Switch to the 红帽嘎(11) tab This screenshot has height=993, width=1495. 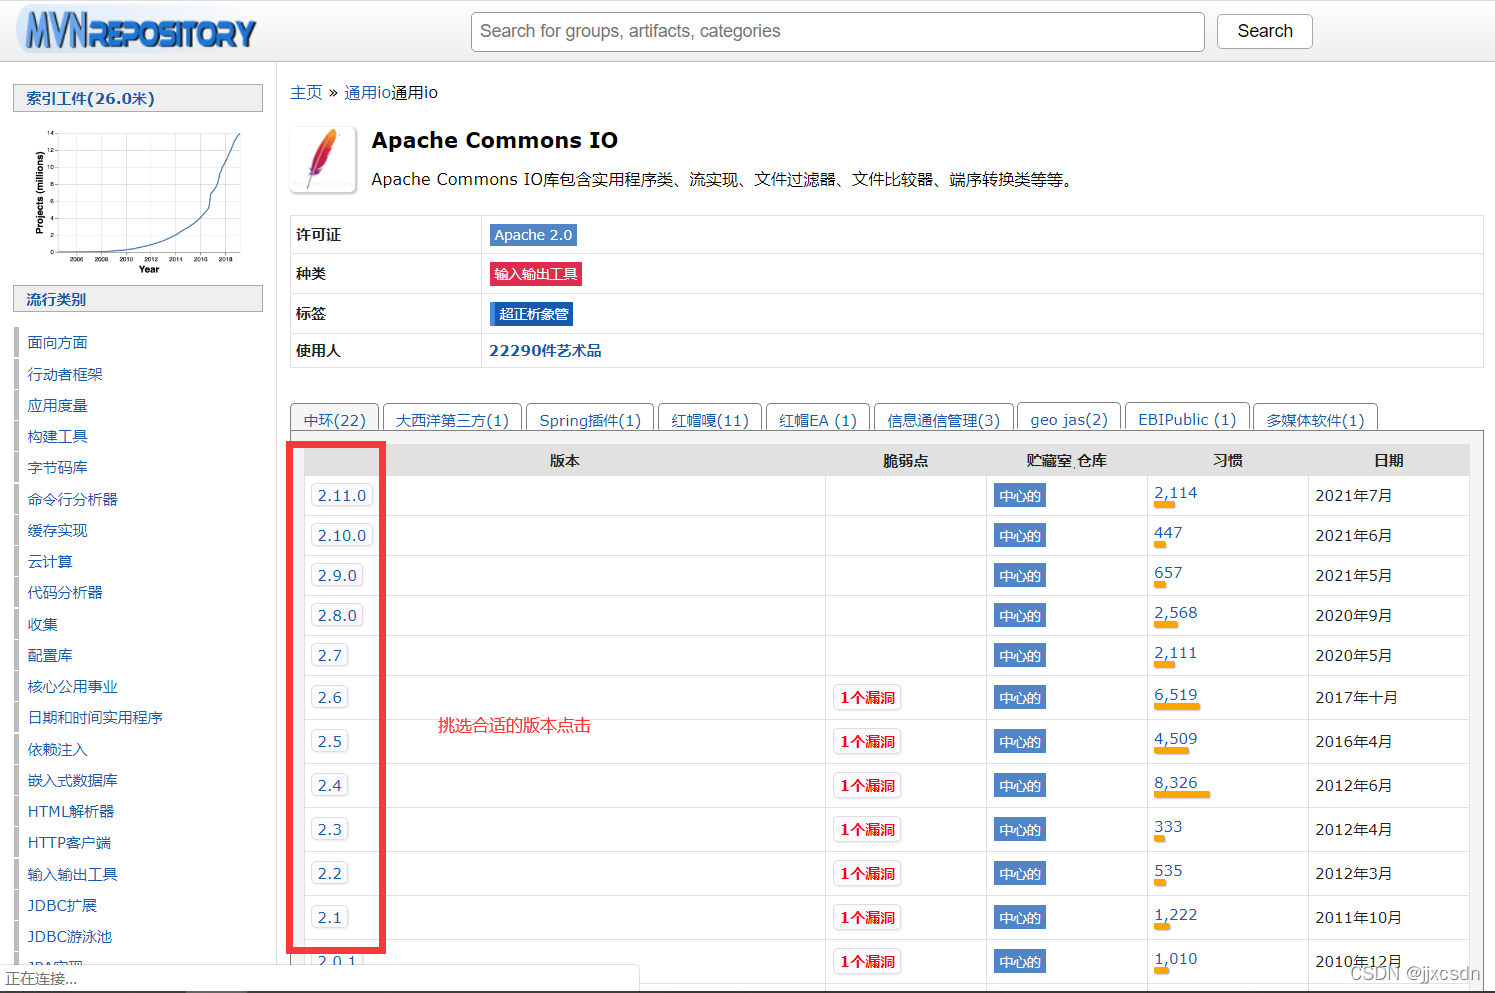pyautogui.click(x=710, y=420)
